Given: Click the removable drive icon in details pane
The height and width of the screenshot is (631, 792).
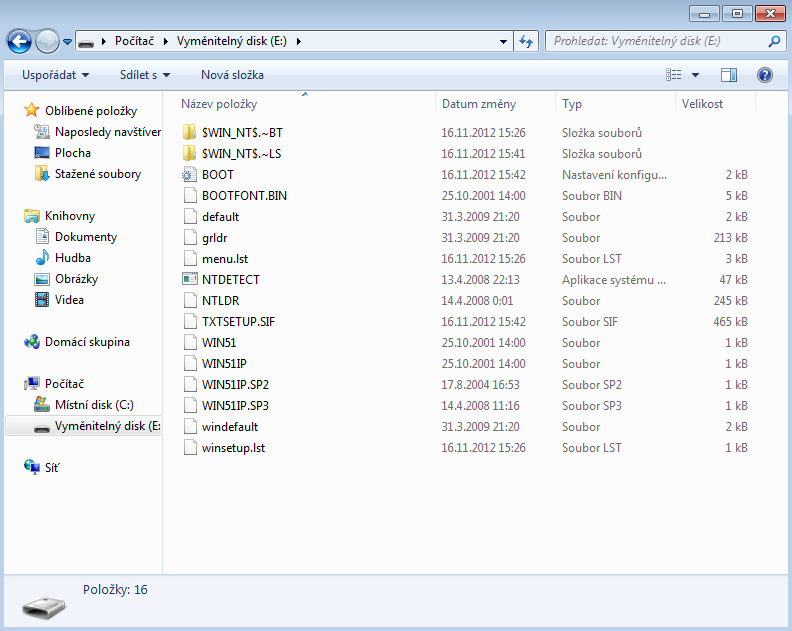Looking at the screenshot, I should pos(44,607).
